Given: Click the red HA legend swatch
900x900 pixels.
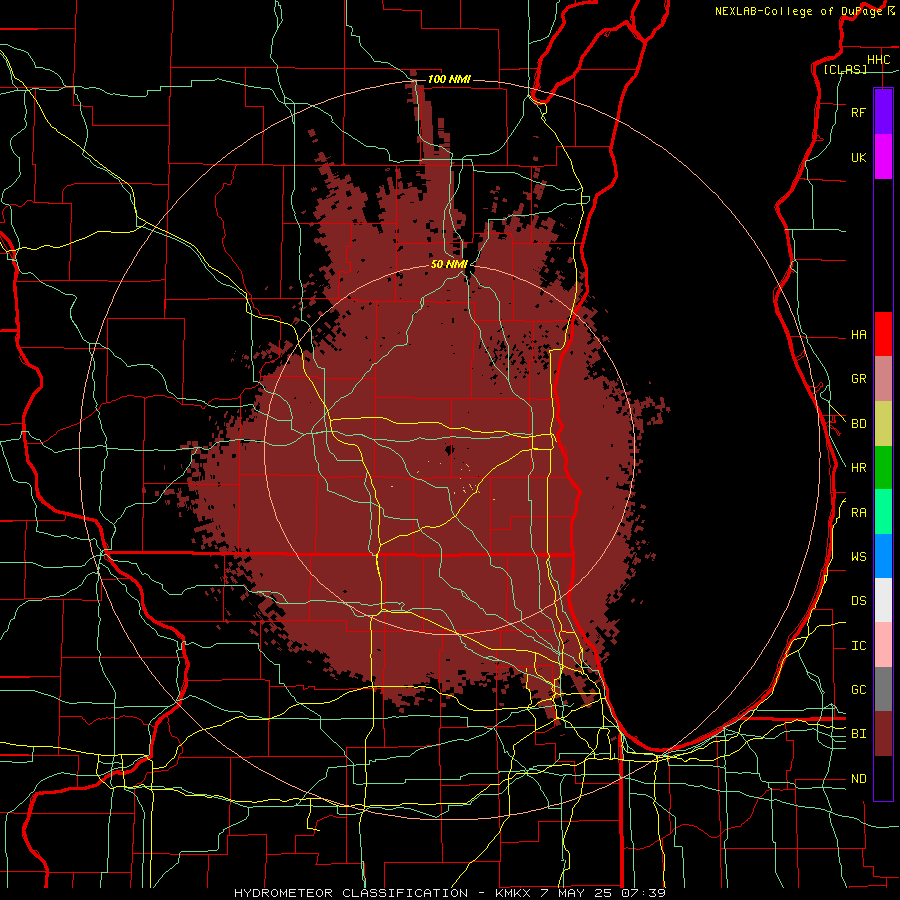Looking at the screenshot, I should click(883, 334).
